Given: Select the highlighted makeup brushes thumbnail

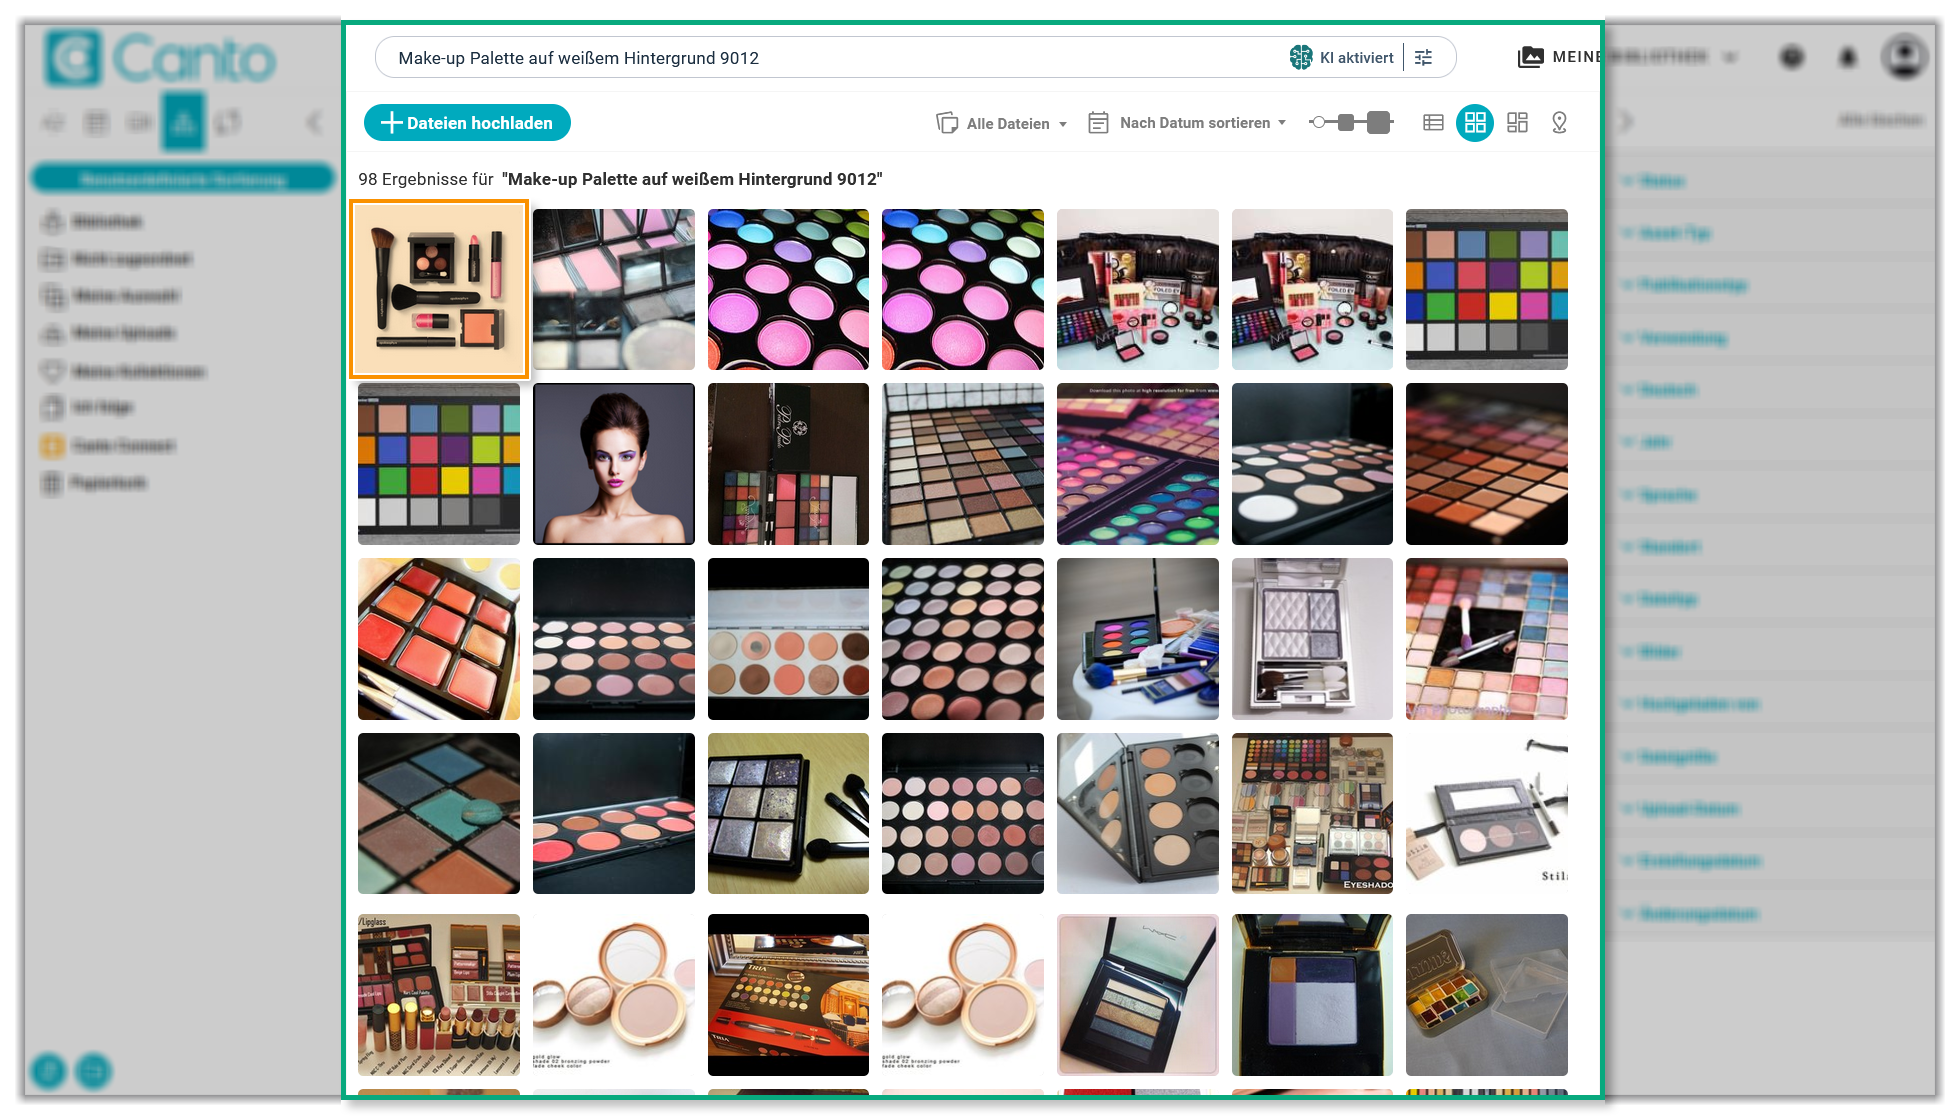Looking at the screenshot, I should point(439,289).
